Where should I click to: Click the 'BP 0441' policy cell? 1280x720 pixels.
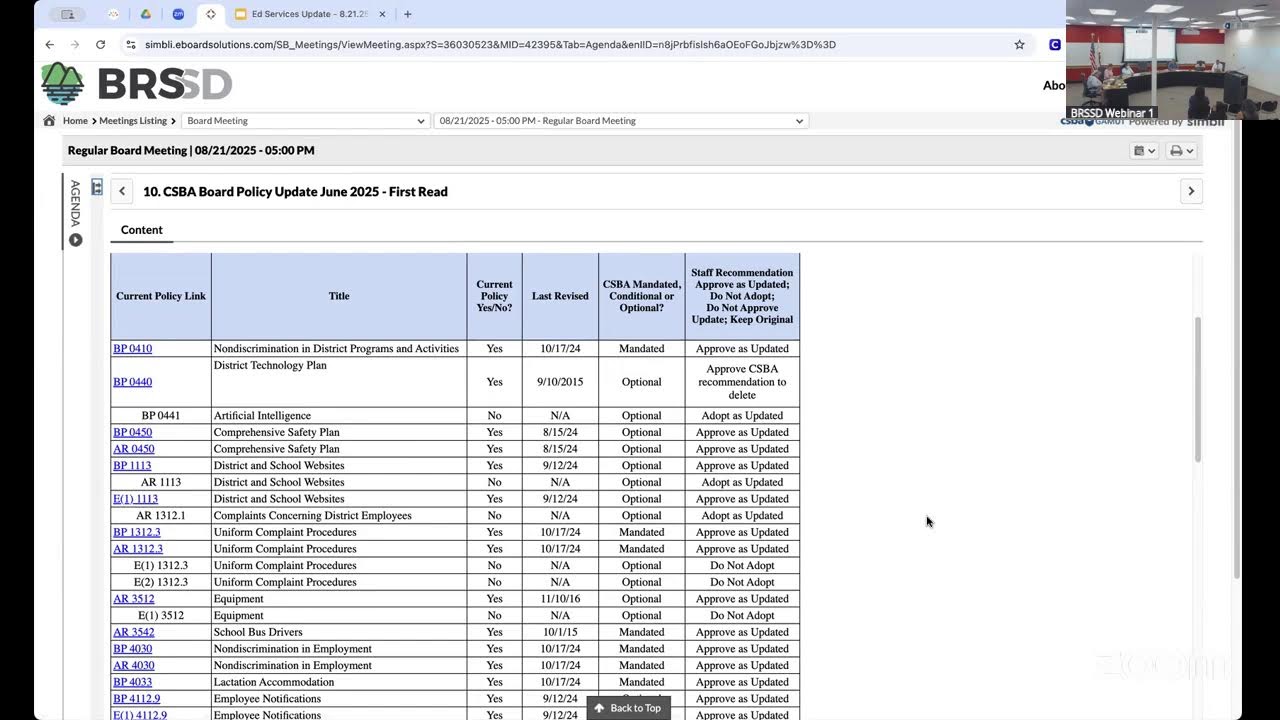161,416
